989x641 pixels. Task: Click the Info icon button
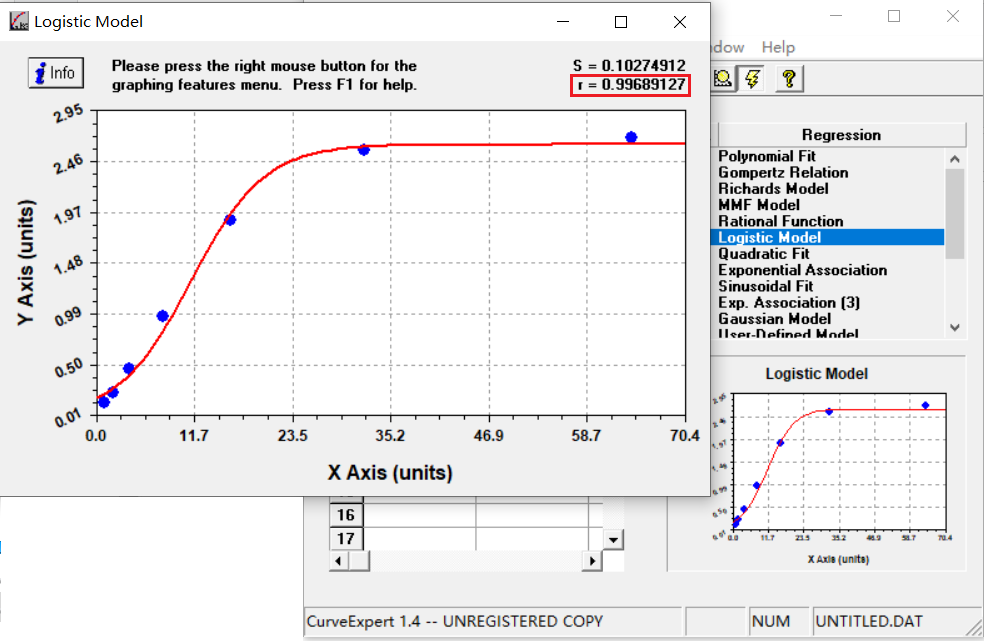[55, 72]
